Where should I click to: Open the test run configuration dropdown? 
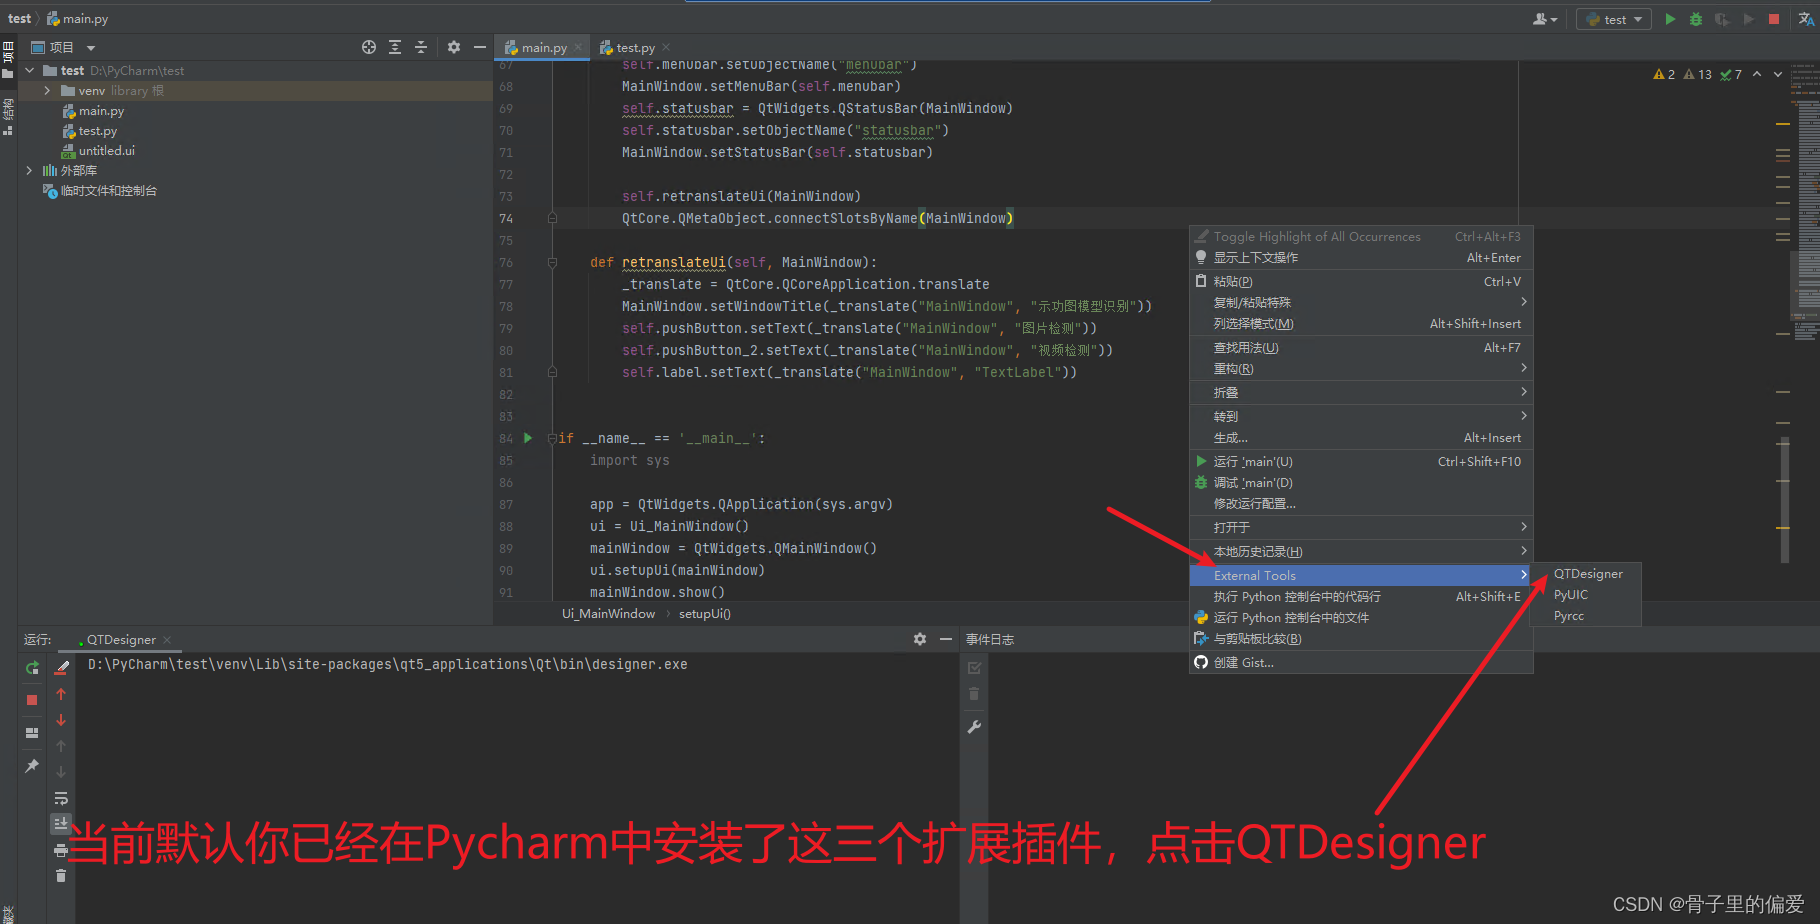click(1614, 19)
